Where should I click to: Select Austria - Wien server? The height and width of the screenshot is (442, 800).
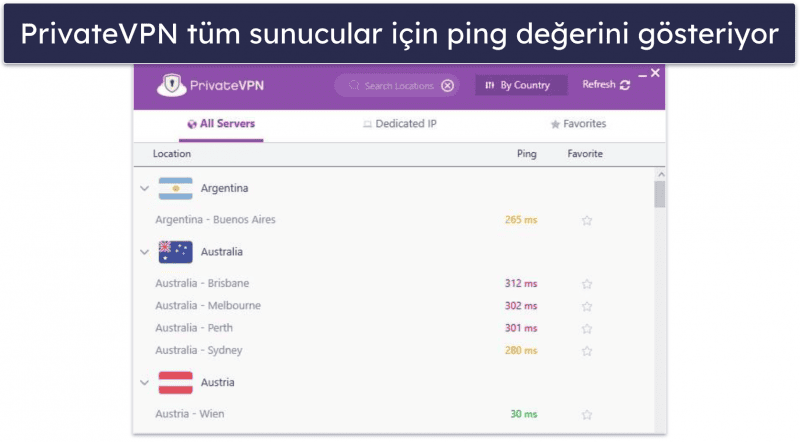pyautogui.click(x=189, y=414)
